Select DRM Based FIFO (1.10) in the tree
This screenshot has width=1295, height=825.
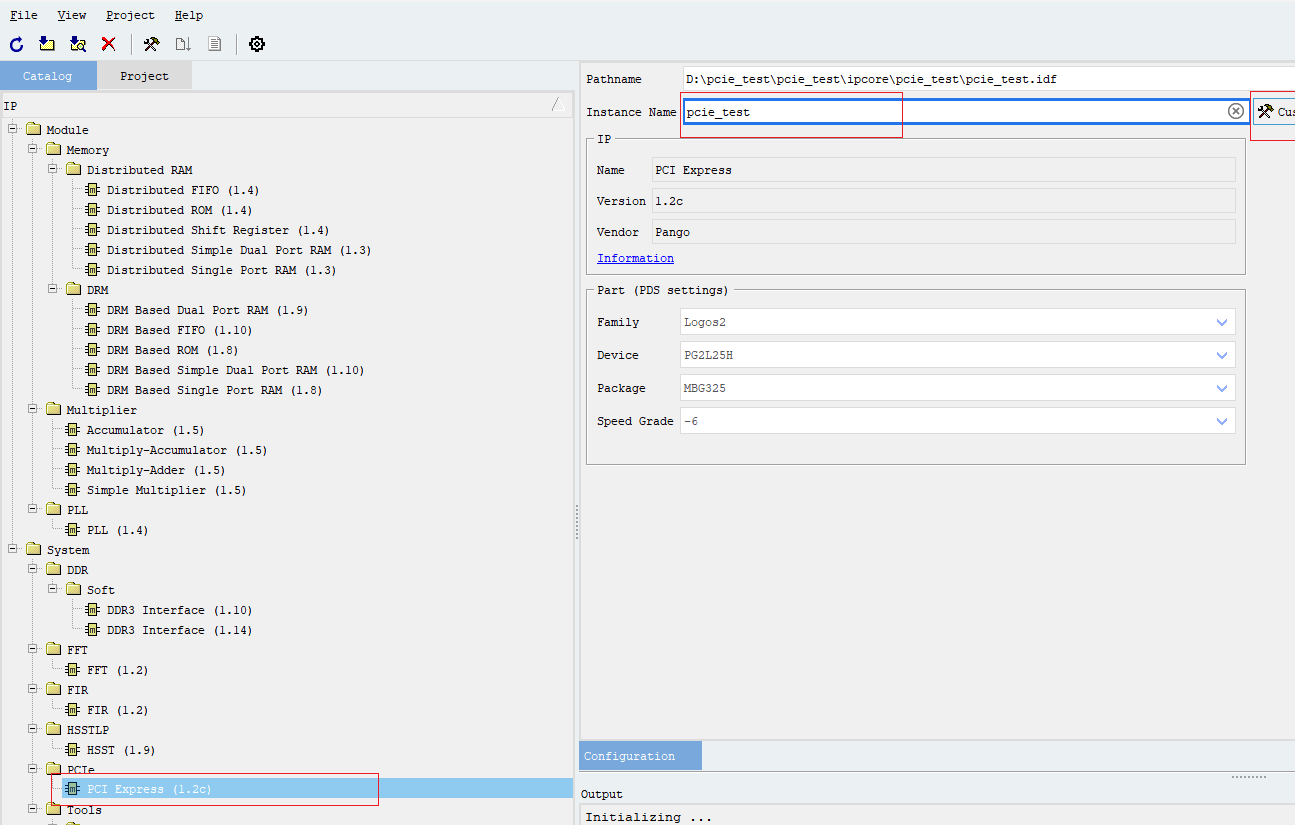pyautogui.click(x=179, y=330)
